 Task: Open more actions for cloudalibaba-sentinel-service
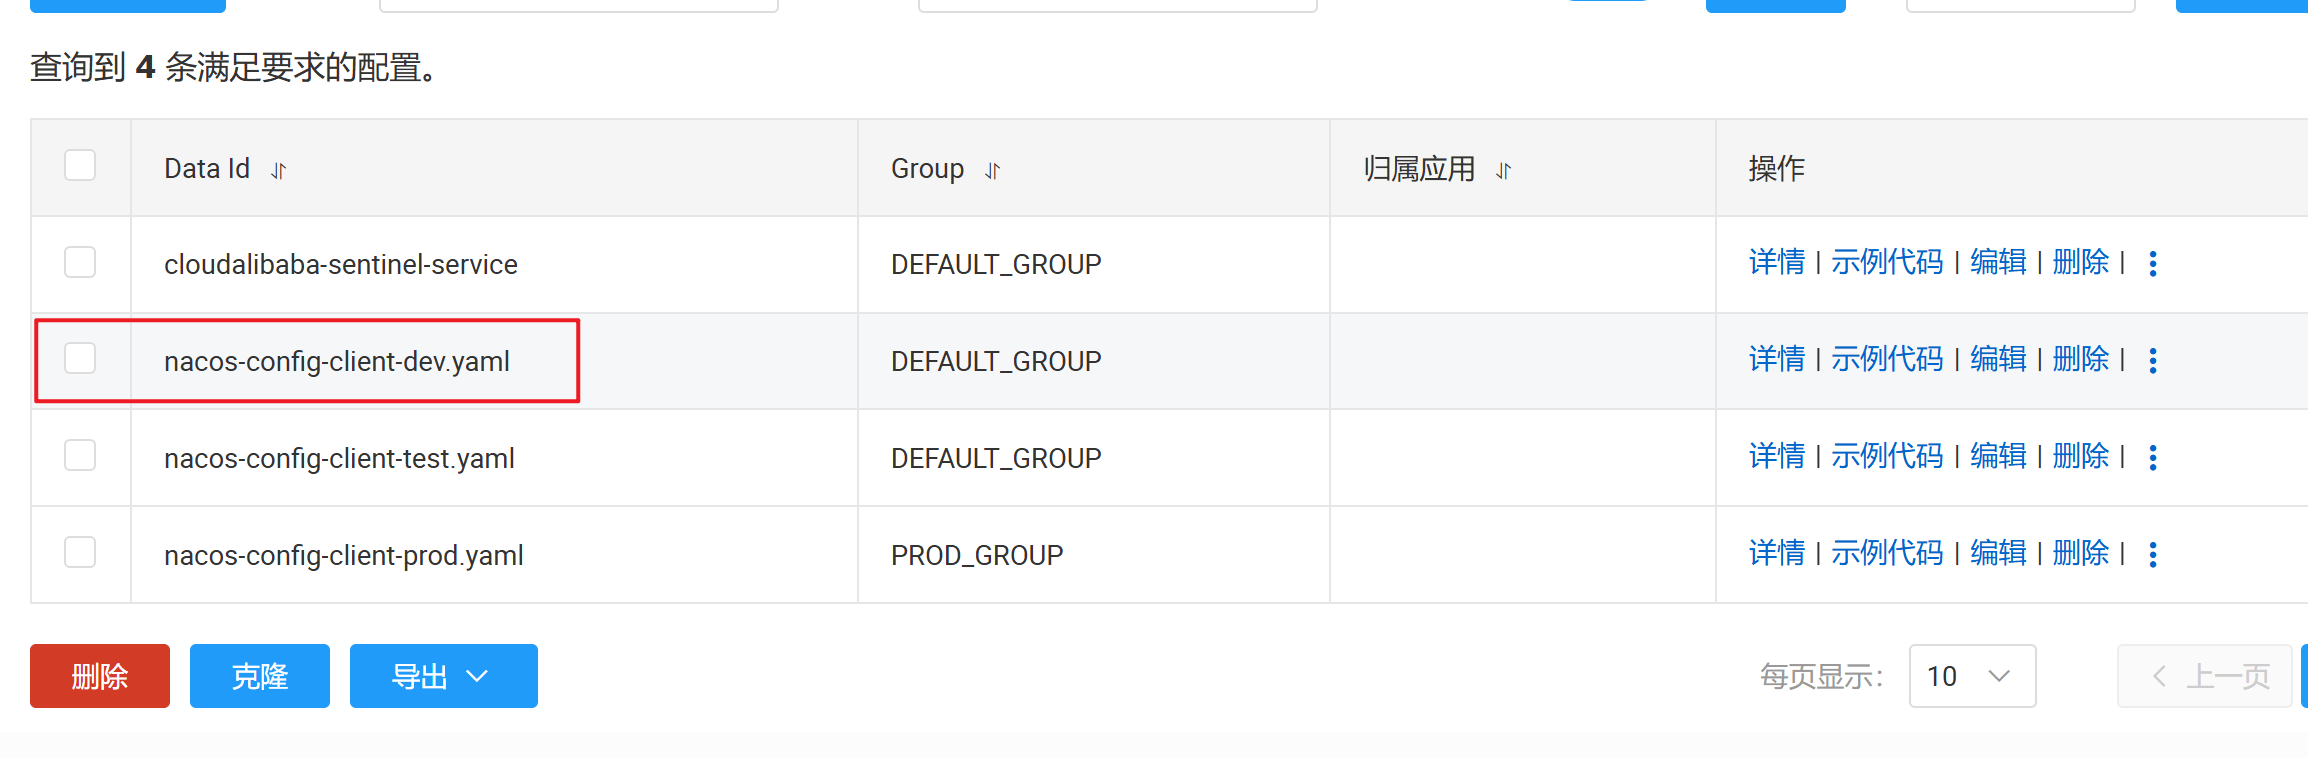tap(2153, 264)
